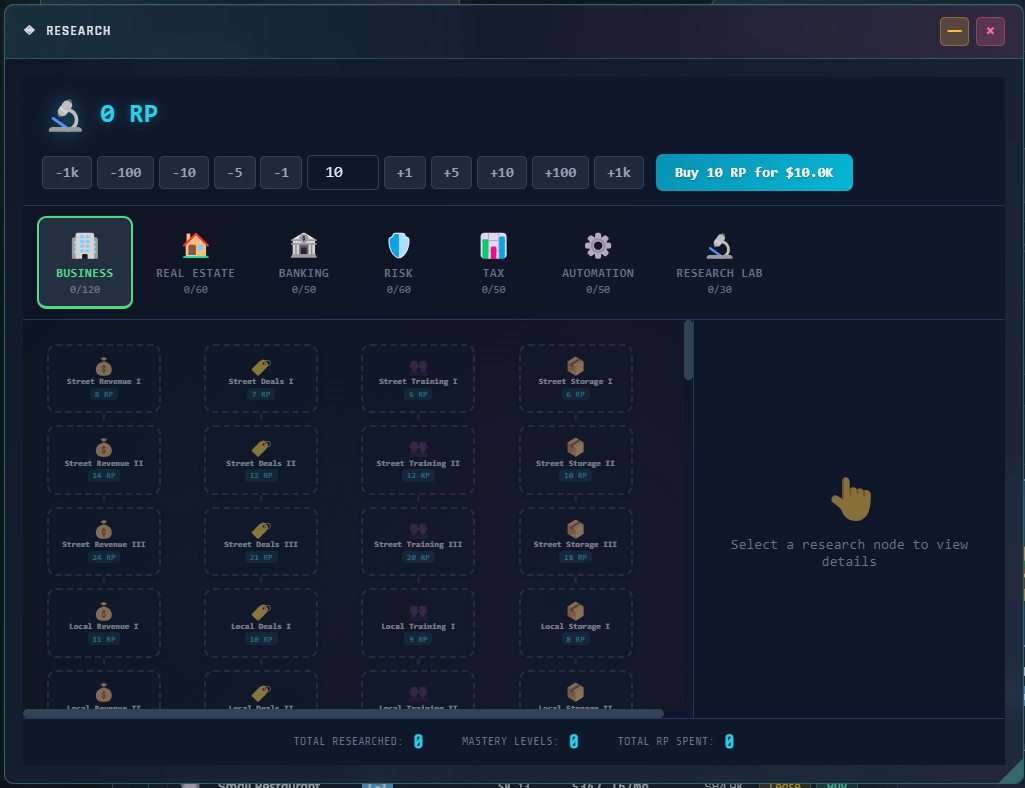
Task: Select the Street Storage III node
Action: click(575, 542)
